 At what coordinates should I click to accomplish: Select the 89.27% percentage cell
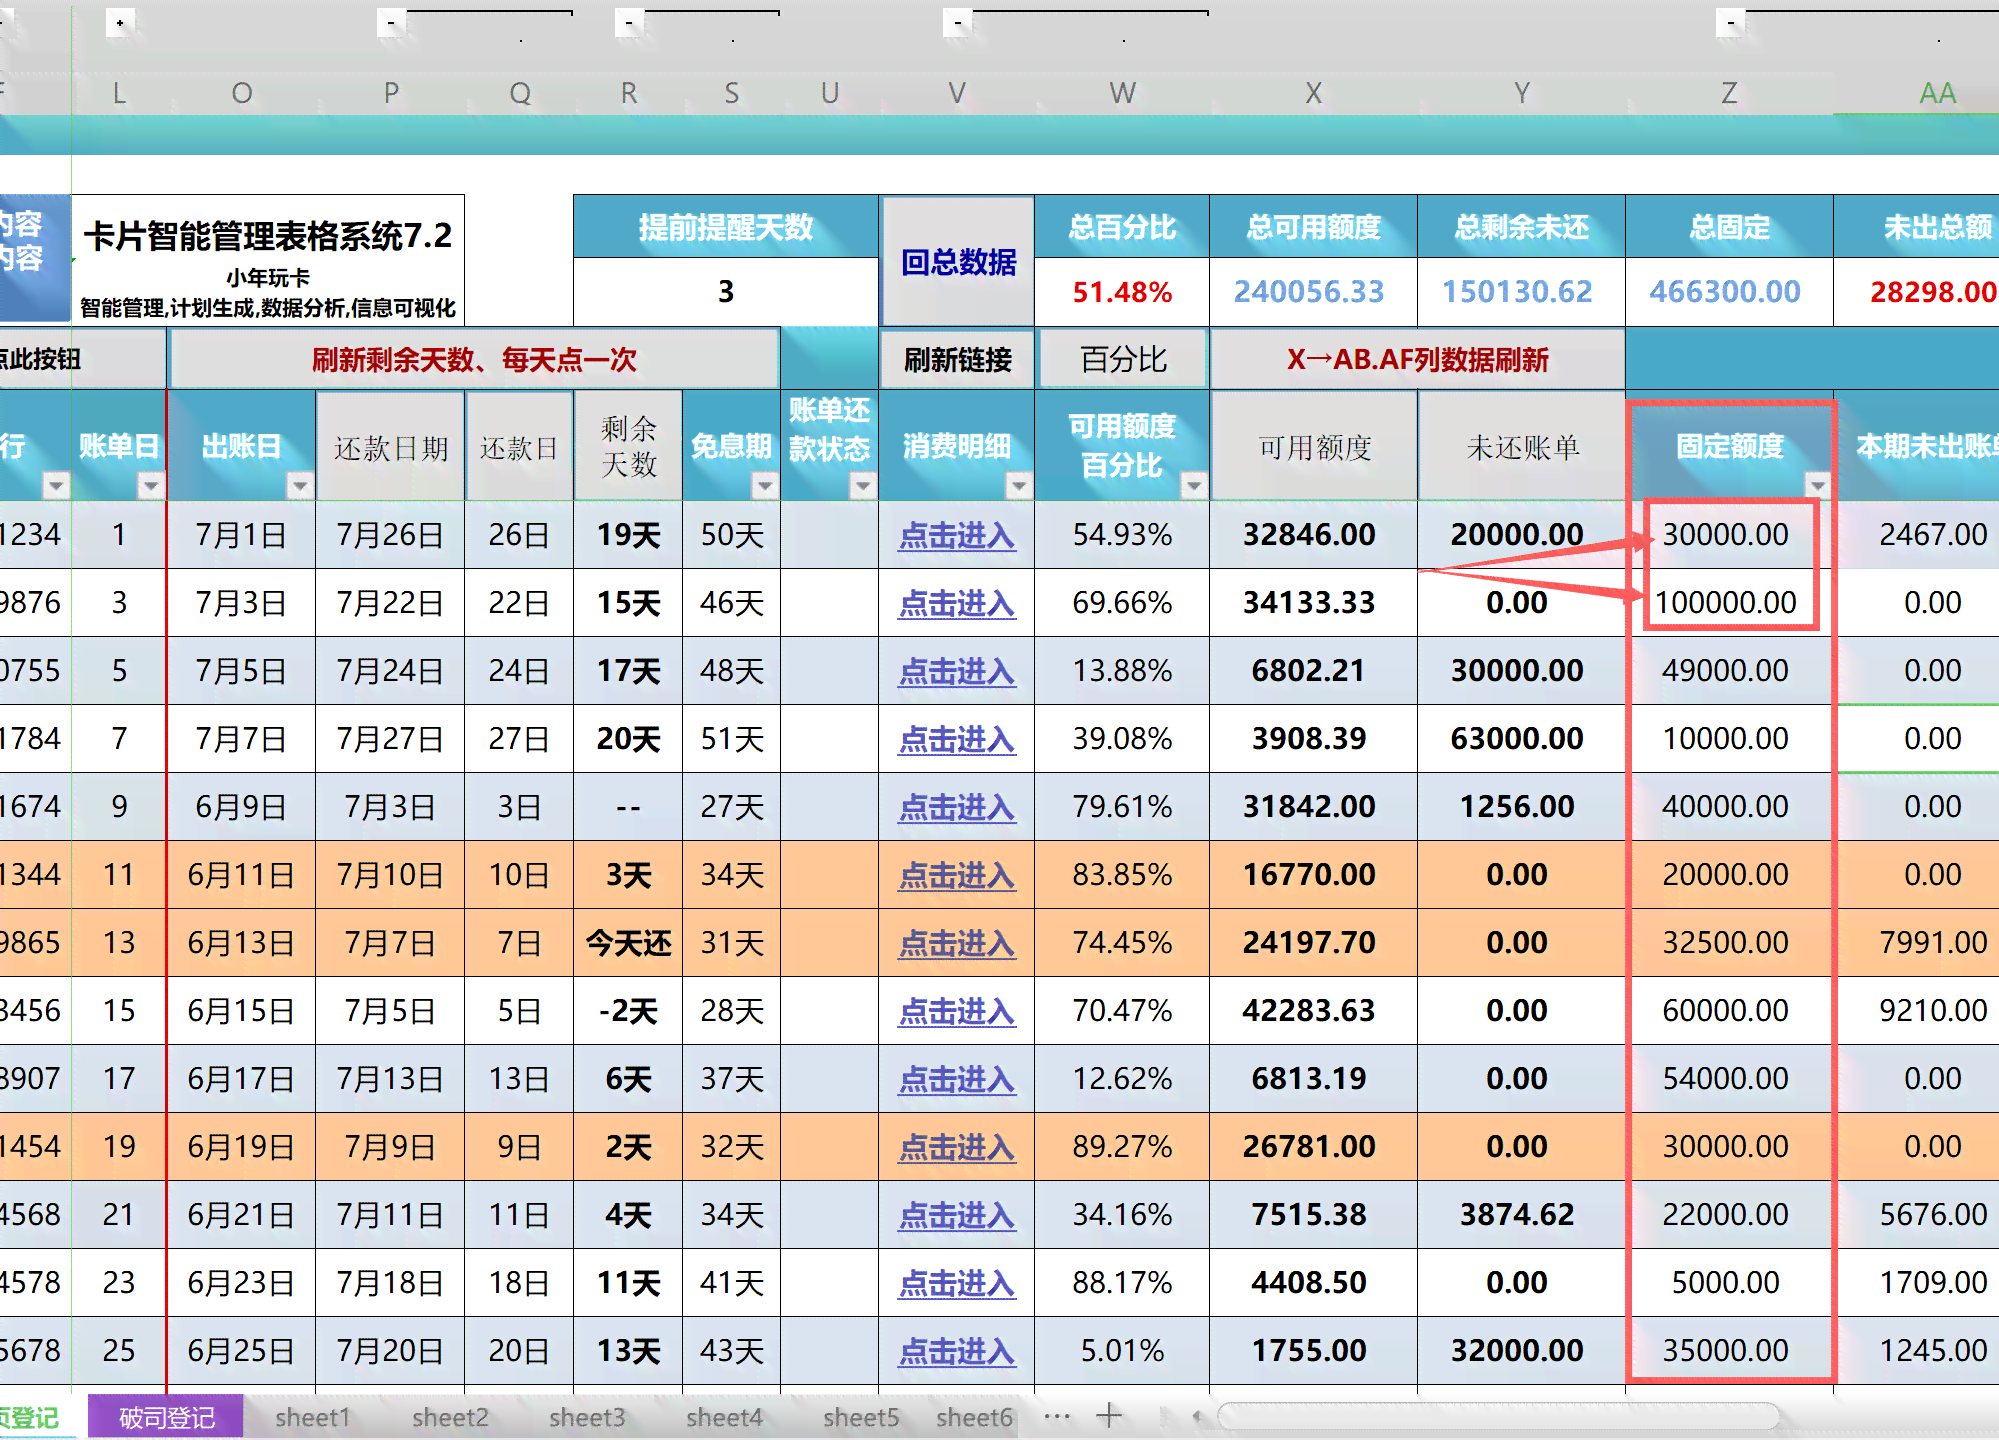1122,1147
